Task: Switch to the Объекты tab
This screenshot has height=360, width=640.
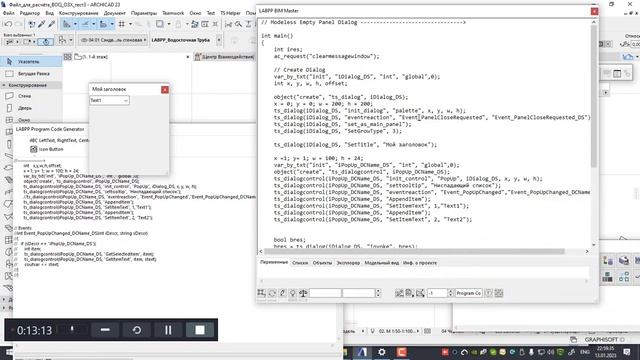Action: (x=322, y=263)
